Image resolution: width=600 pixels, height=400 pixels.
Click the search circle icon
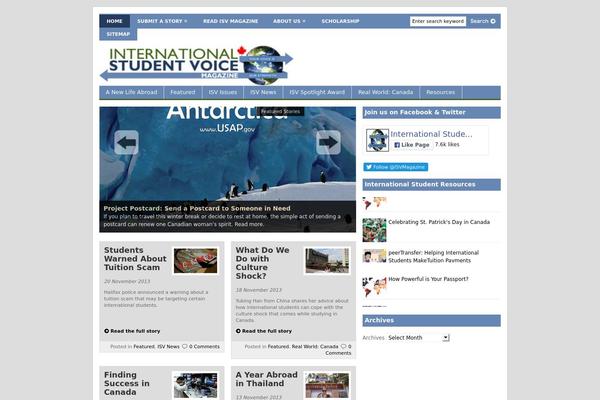pyautogui.click(x=493, y=21)
